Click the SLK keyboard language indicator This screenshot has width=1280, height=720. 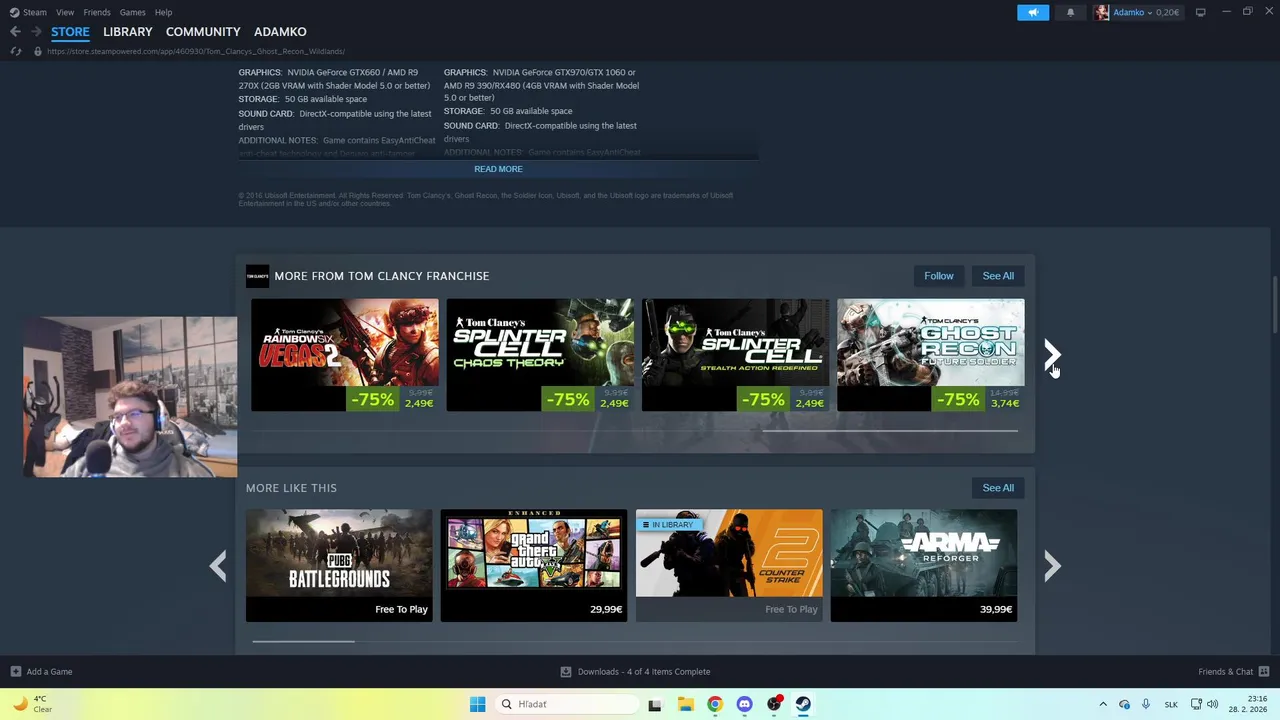pyautogui.click(x=1171, y=705)
